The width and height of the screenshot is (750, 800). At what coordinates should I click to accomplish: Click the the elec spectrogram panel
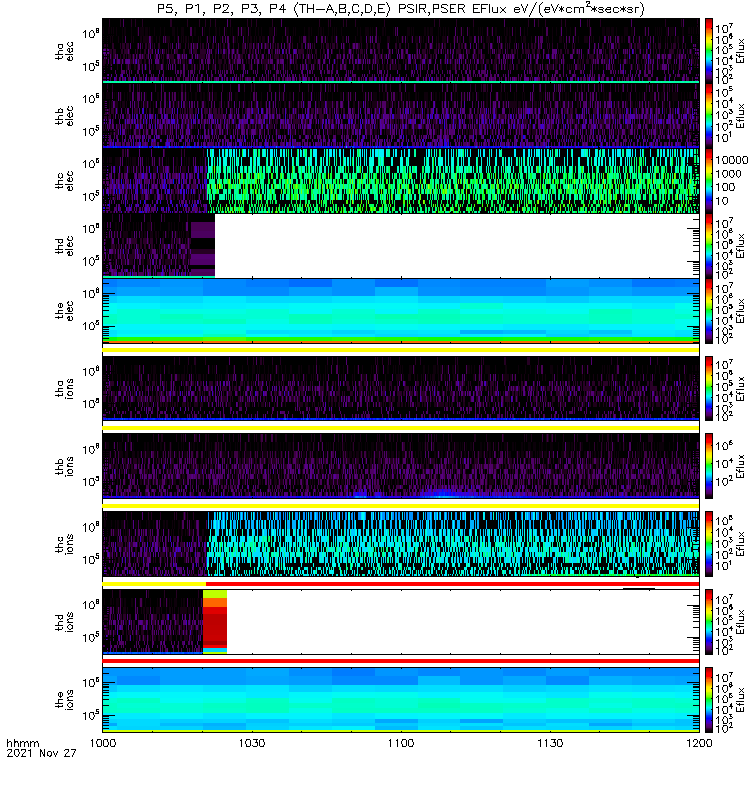click(400, 312)
